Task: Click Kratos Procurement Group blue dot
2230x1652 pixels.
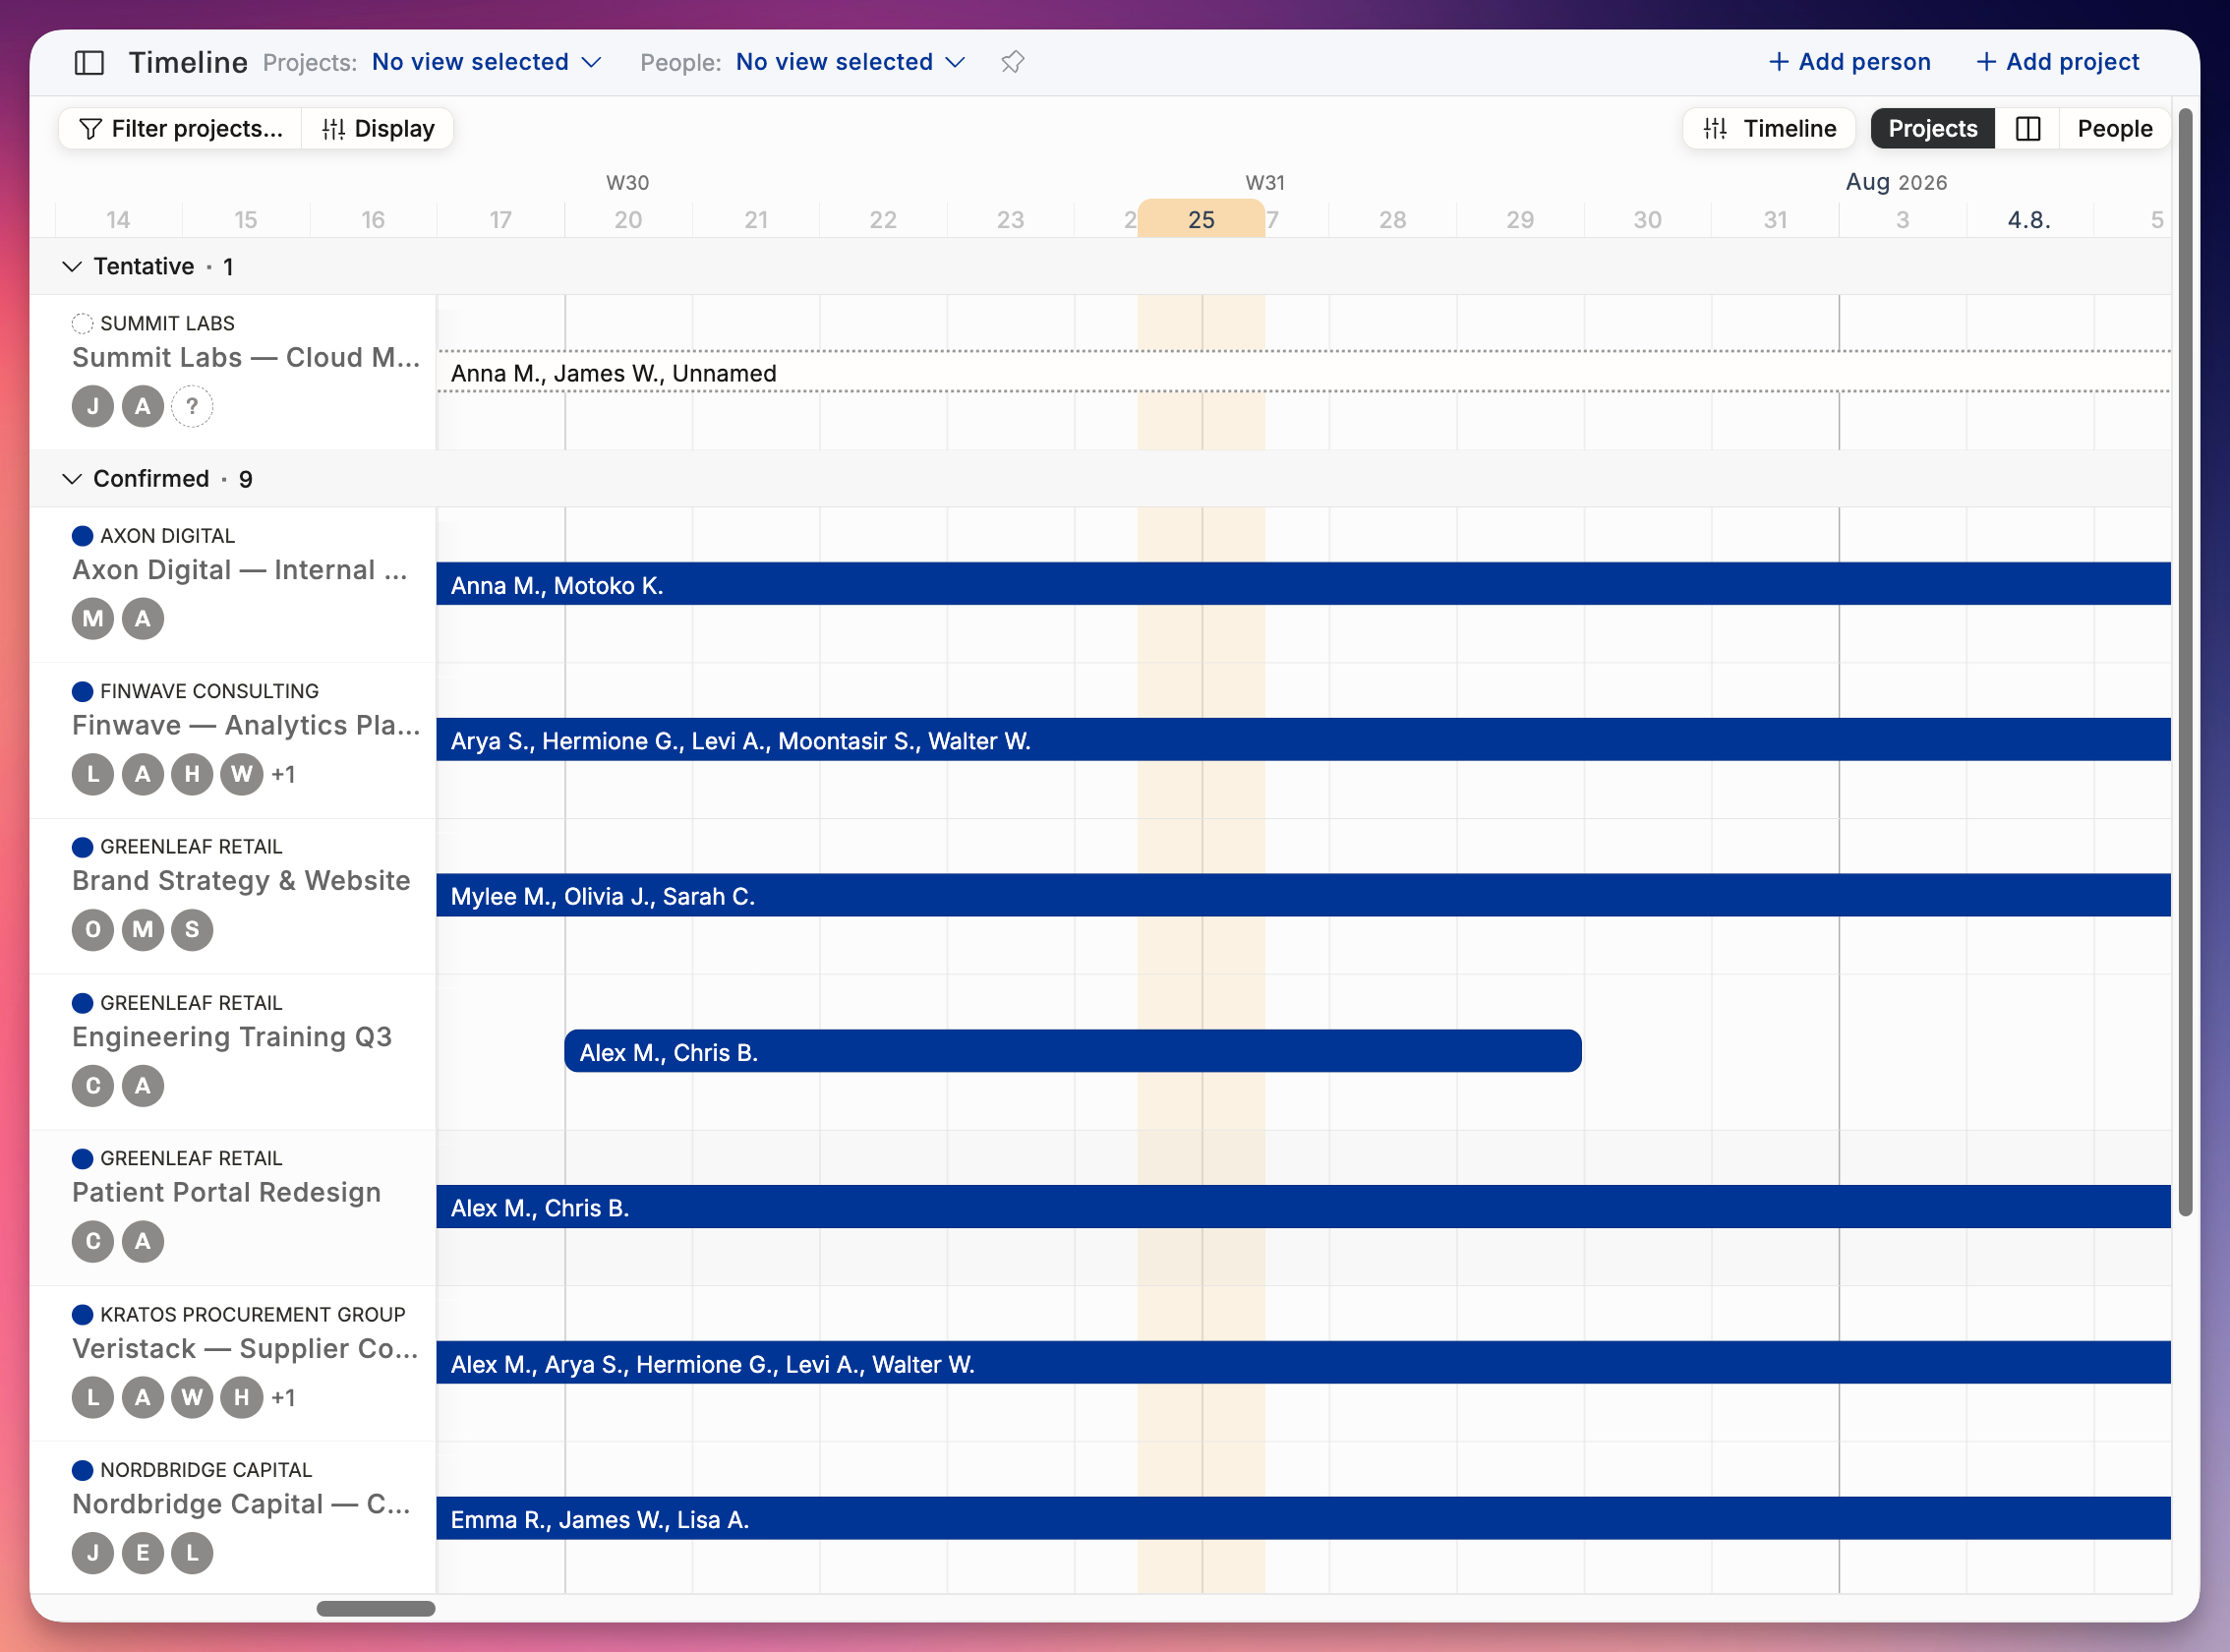Action: [83, 1315]
